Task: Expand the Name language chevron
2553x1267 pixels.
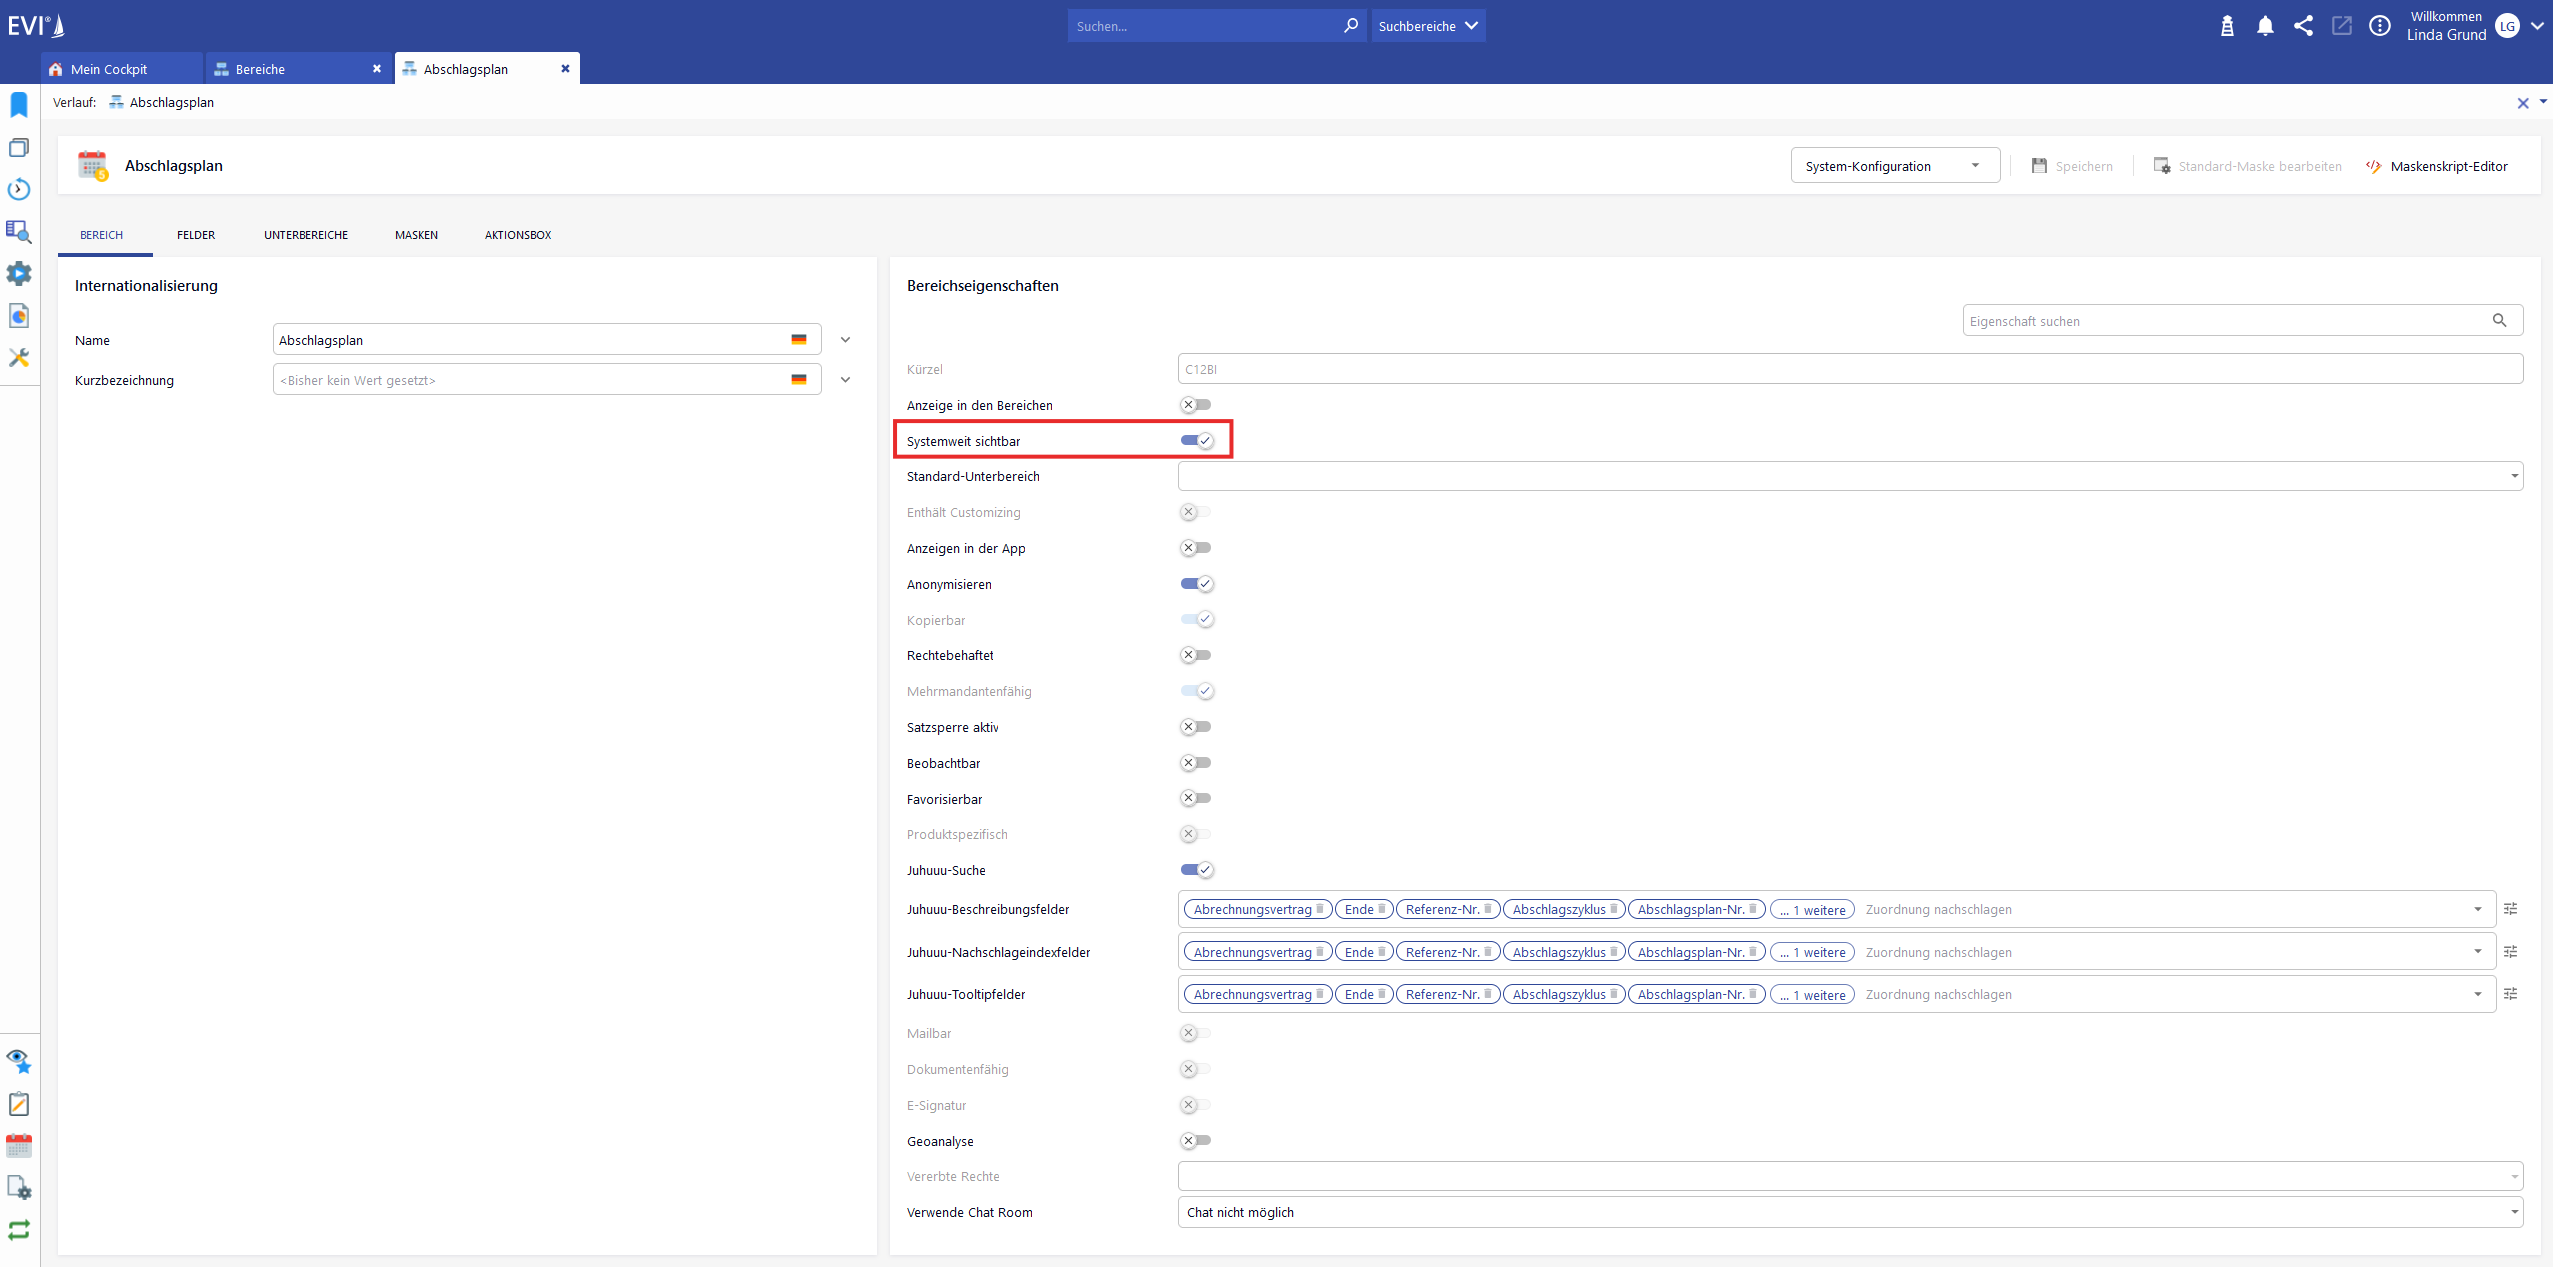Action: [x=845, y=340]
